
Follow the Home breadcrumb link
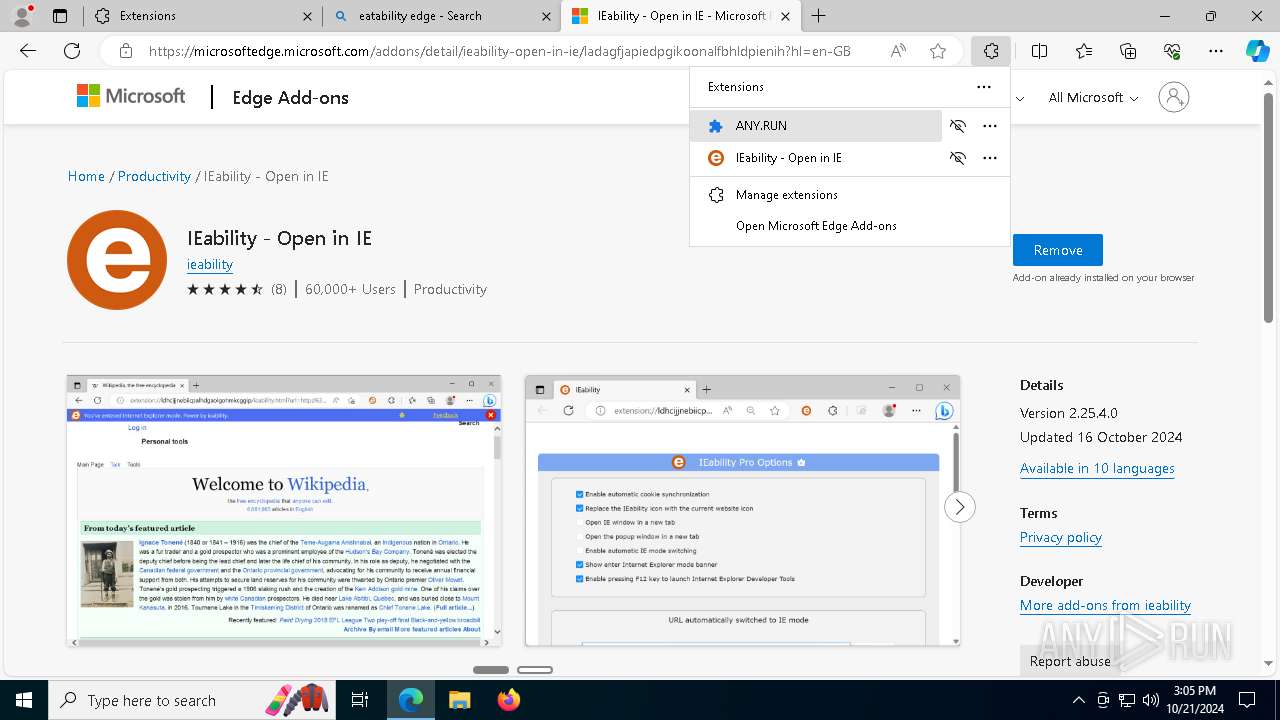coord(86,176)
